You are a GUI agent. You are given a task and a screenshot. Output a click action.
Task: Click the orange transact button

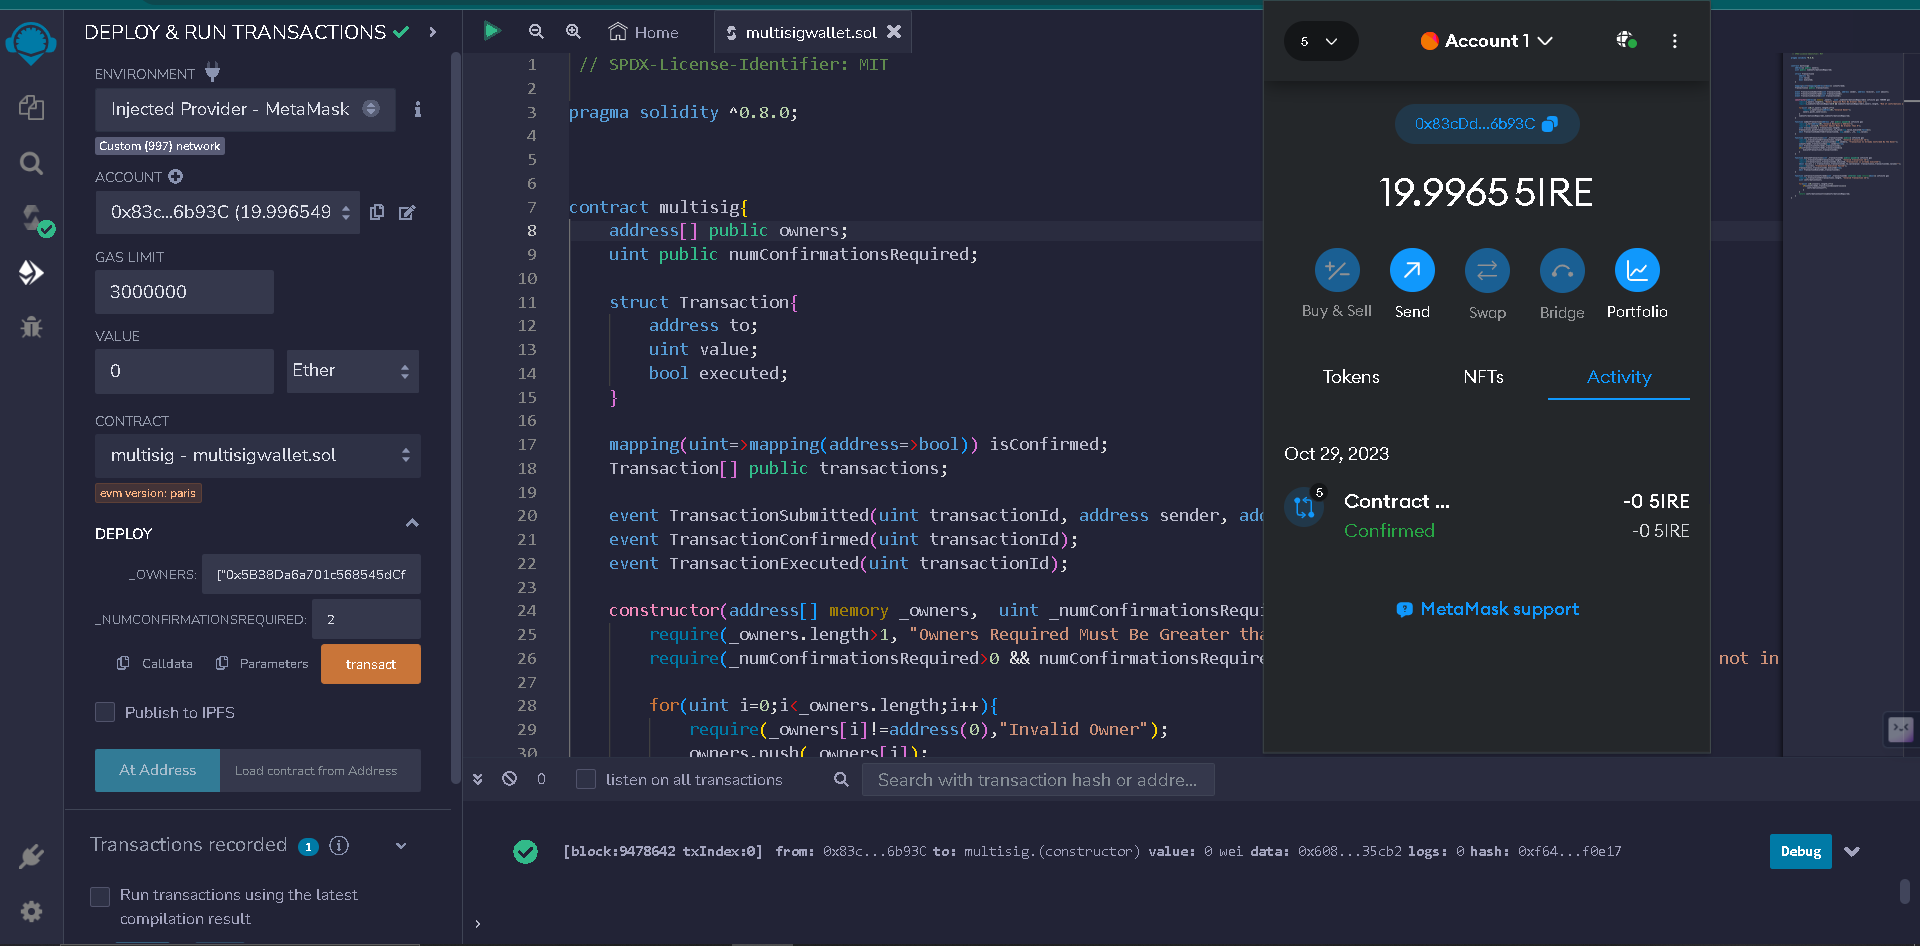370,664
